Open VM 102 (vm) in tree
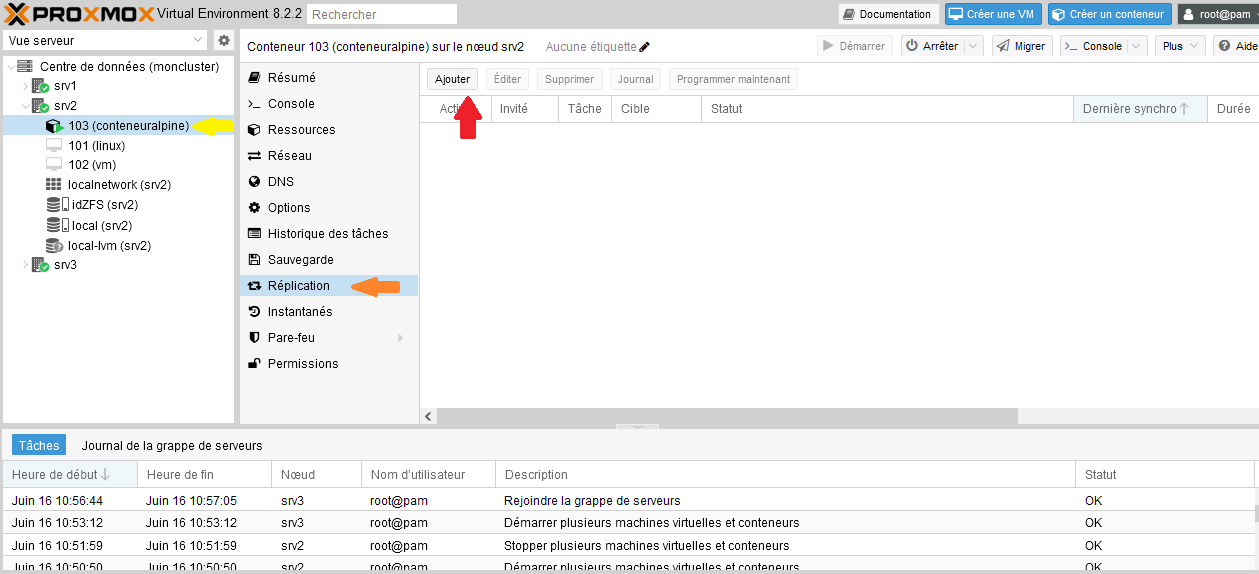Screen dimensions: 1259x574 point(92,165)
